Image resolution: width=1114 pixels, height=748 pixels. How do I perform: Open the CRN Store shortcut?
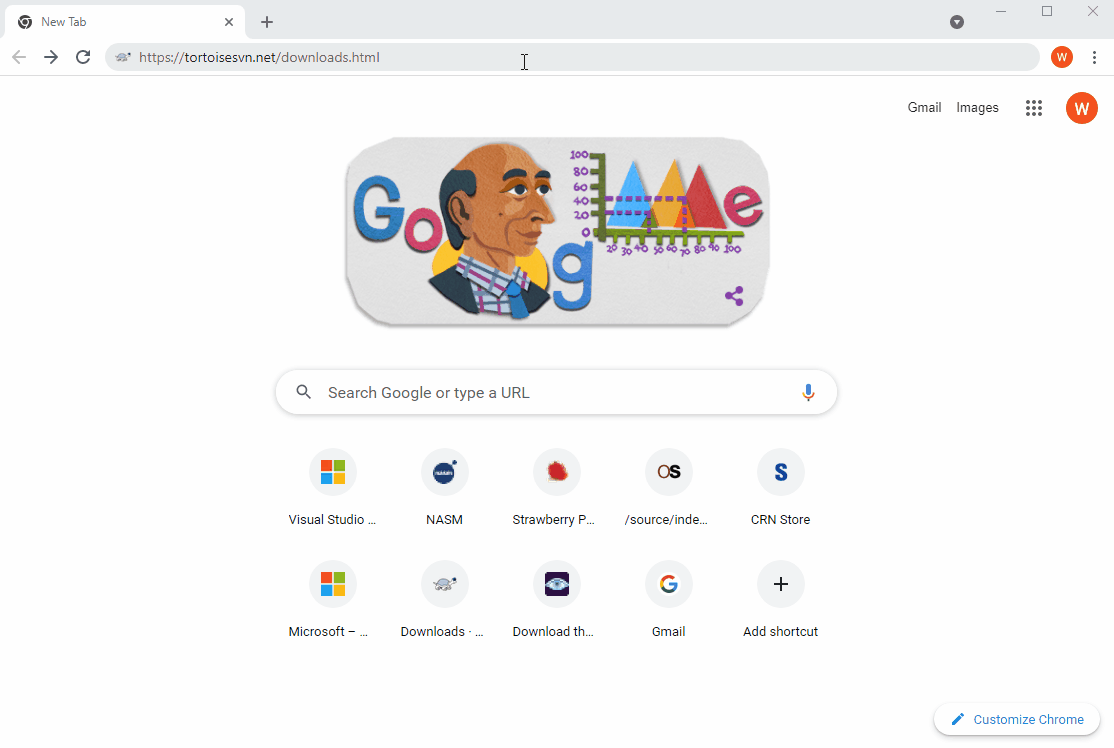click(x=781, y=473)
